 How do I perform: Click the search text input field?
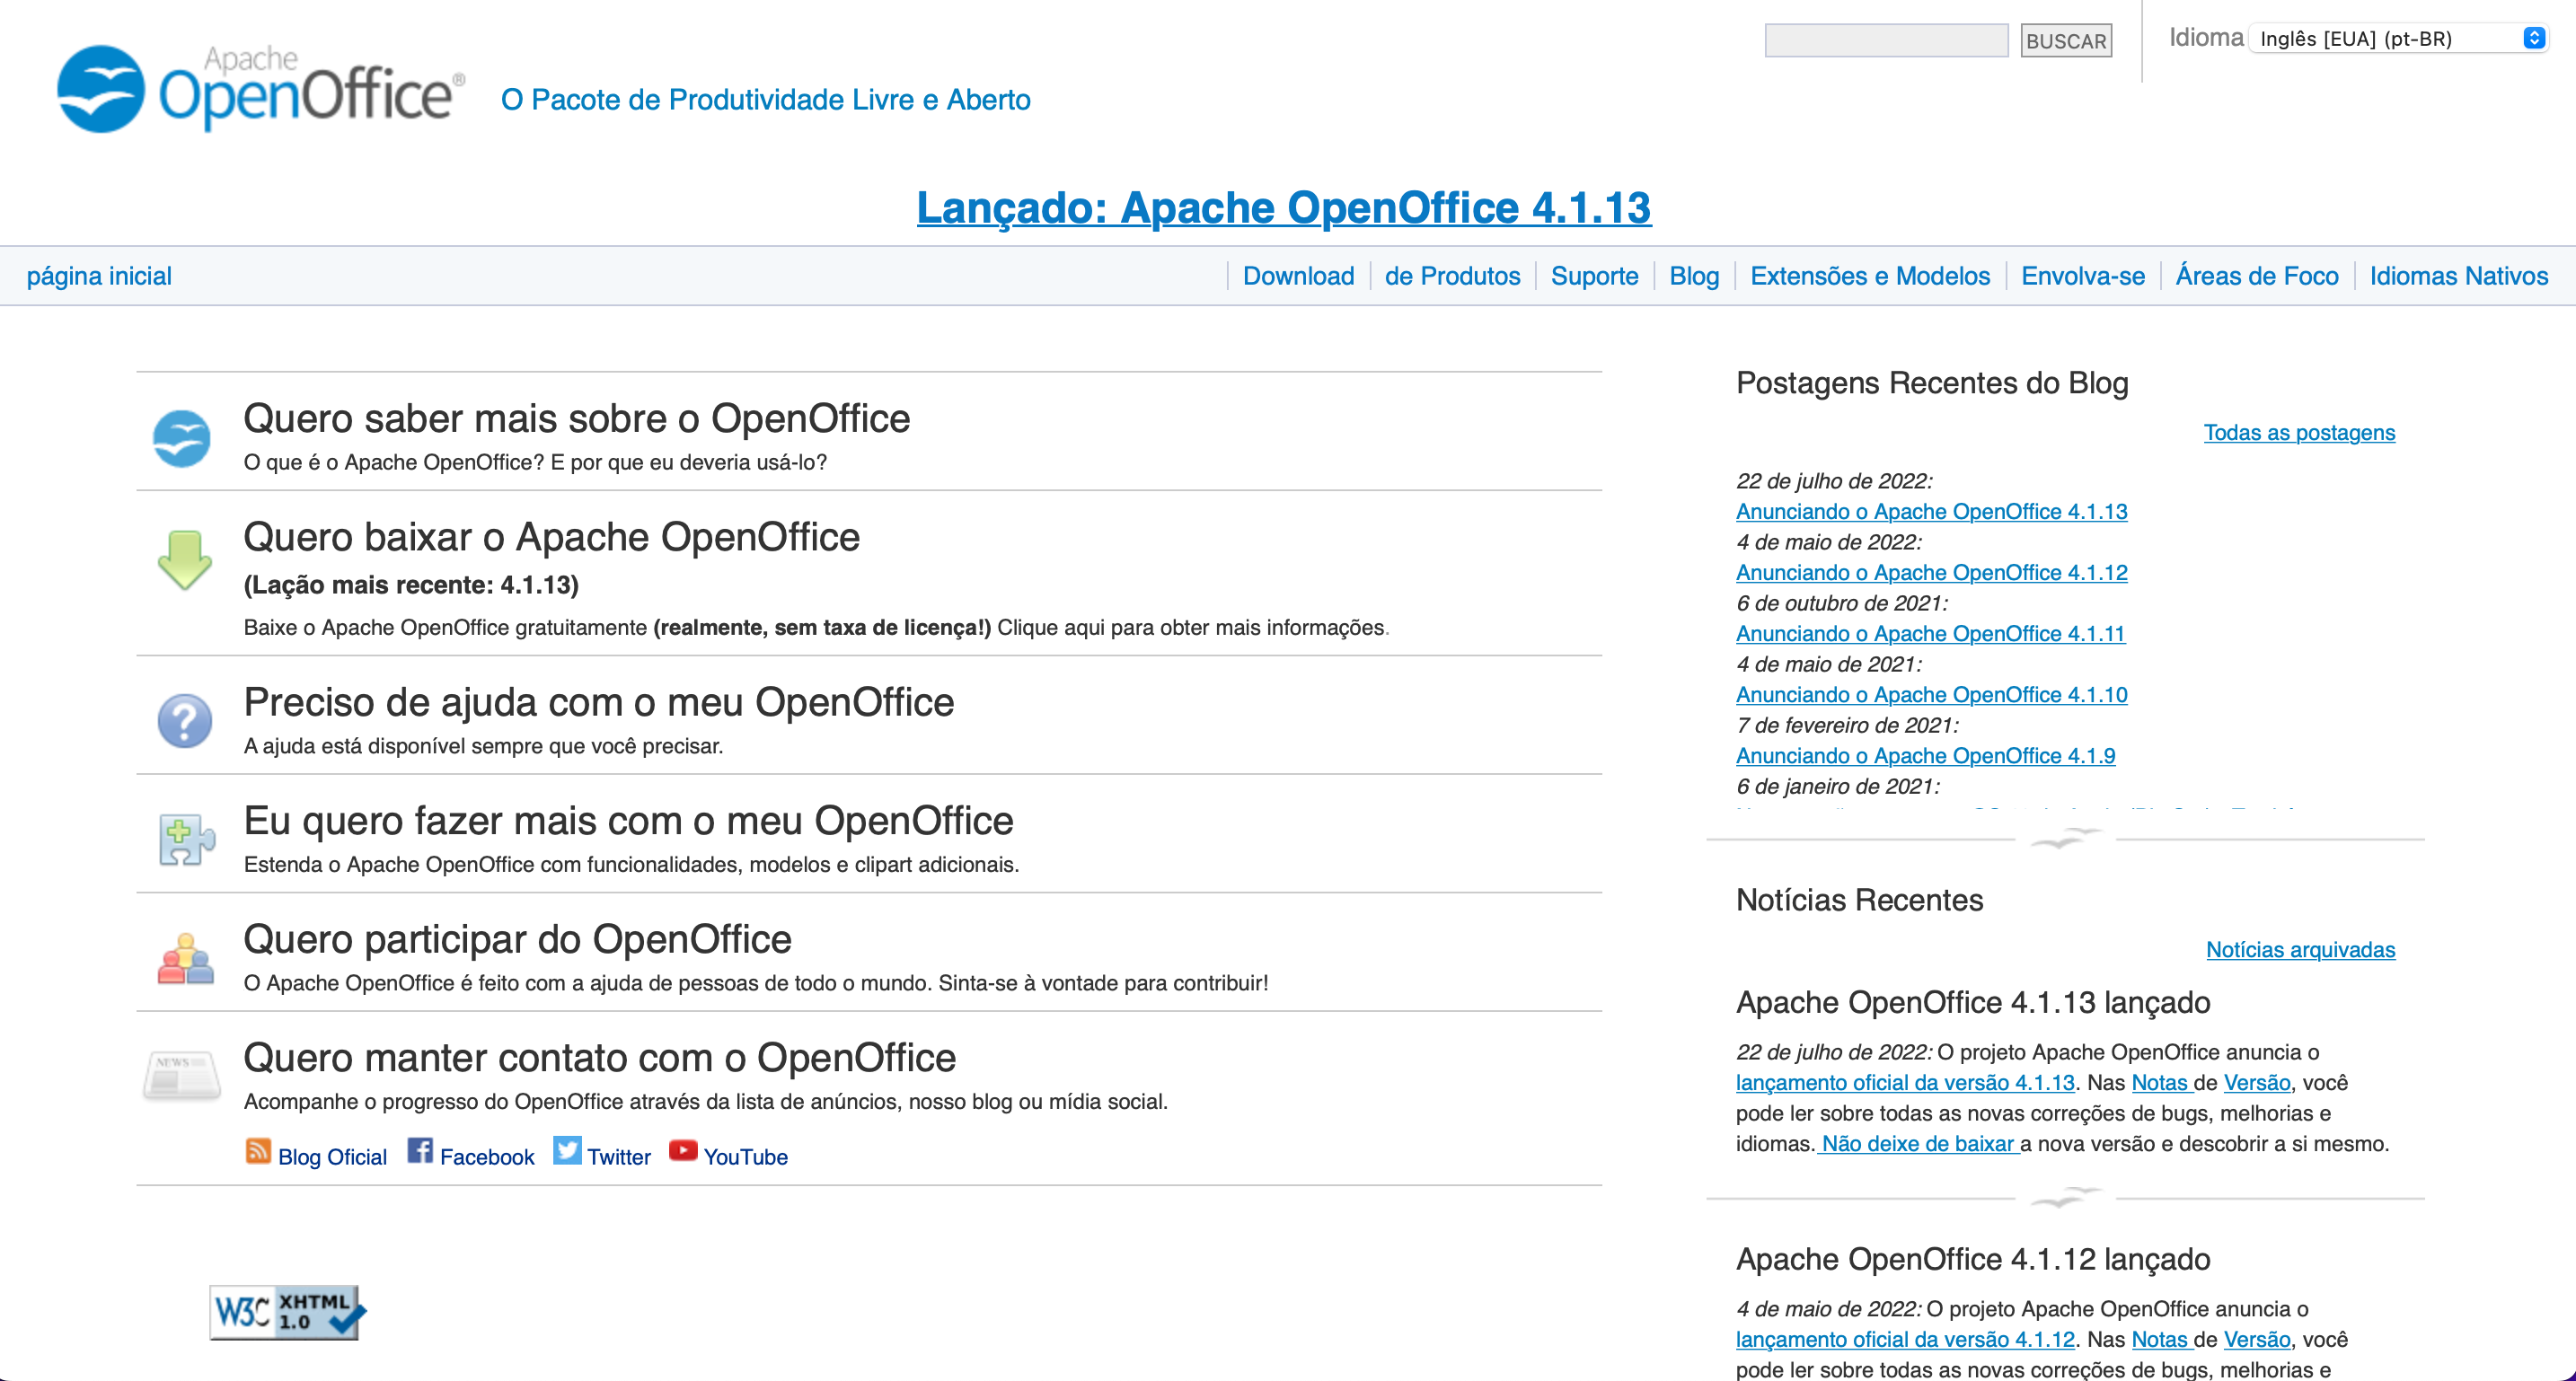(1886, 41)
